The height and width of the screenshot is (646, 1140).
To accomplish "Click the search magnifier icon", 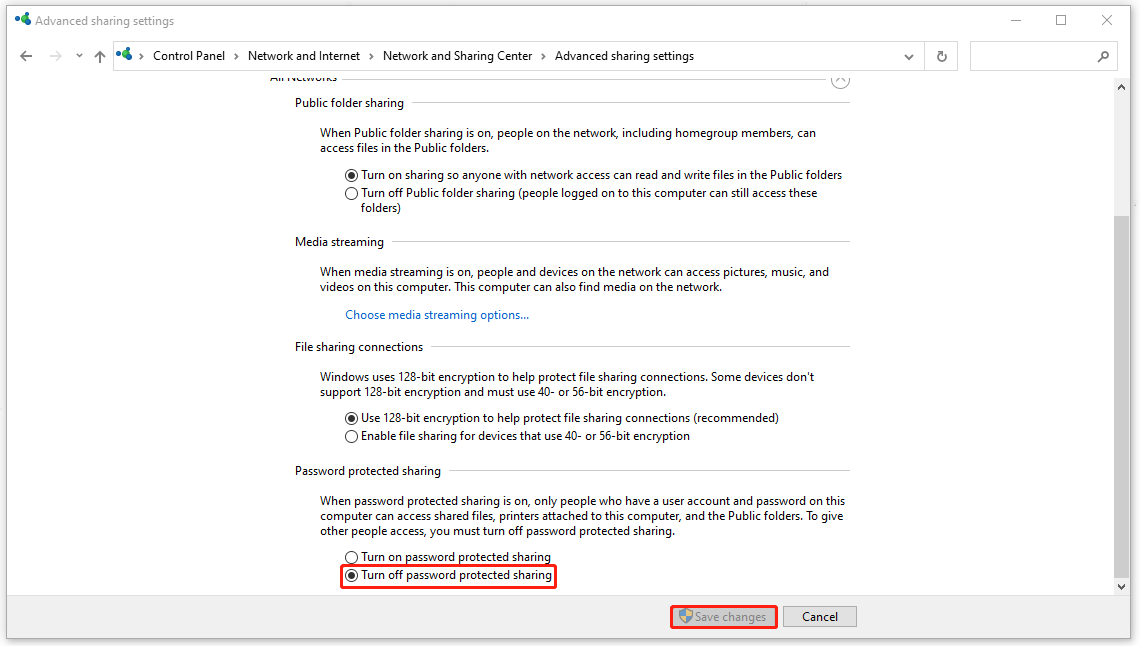I will [1103, 56].
